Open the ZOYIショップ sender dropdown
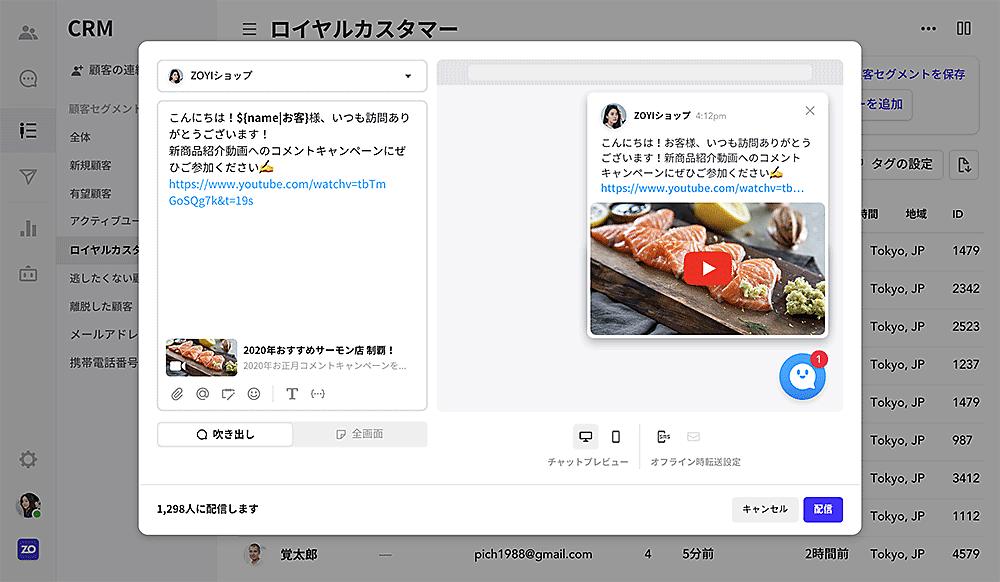Viewport: 1000px width, 582px height. point(292,76)
